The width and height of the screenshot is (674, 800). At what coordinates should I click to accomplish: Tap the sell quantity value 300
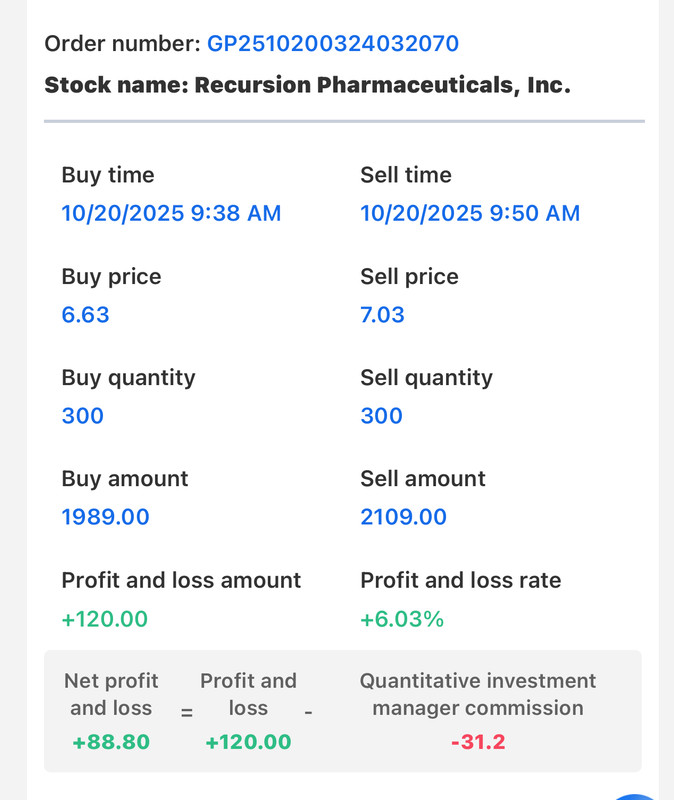coord(381,416)
